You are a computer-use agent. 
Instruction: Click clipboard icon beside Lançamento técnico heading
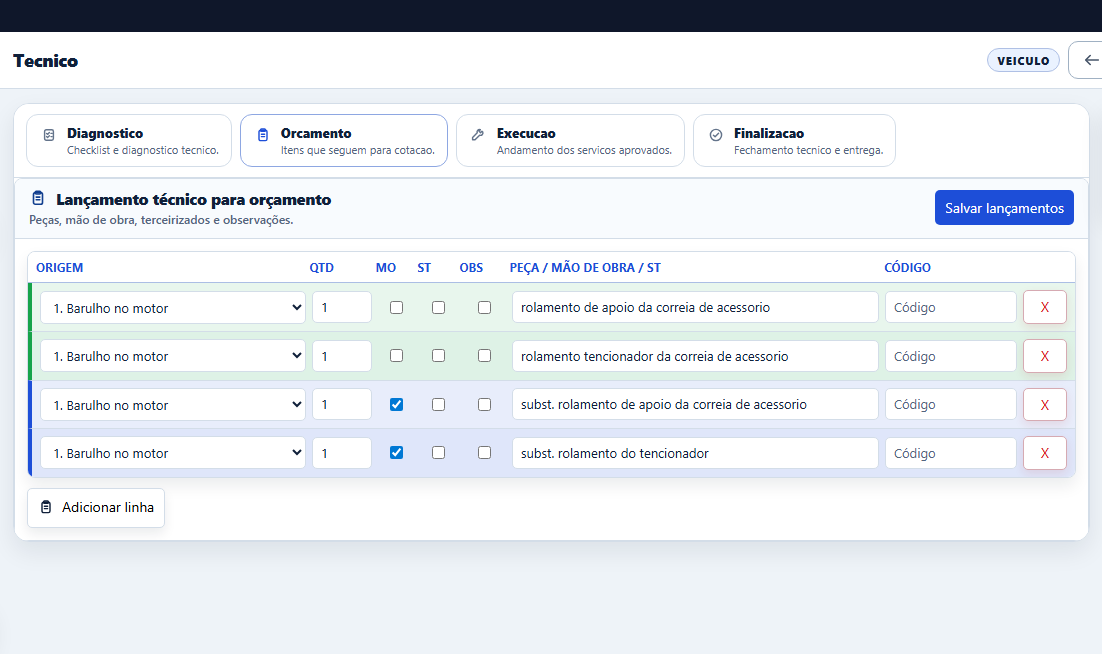pyautogui.click(x=38, y=198)
